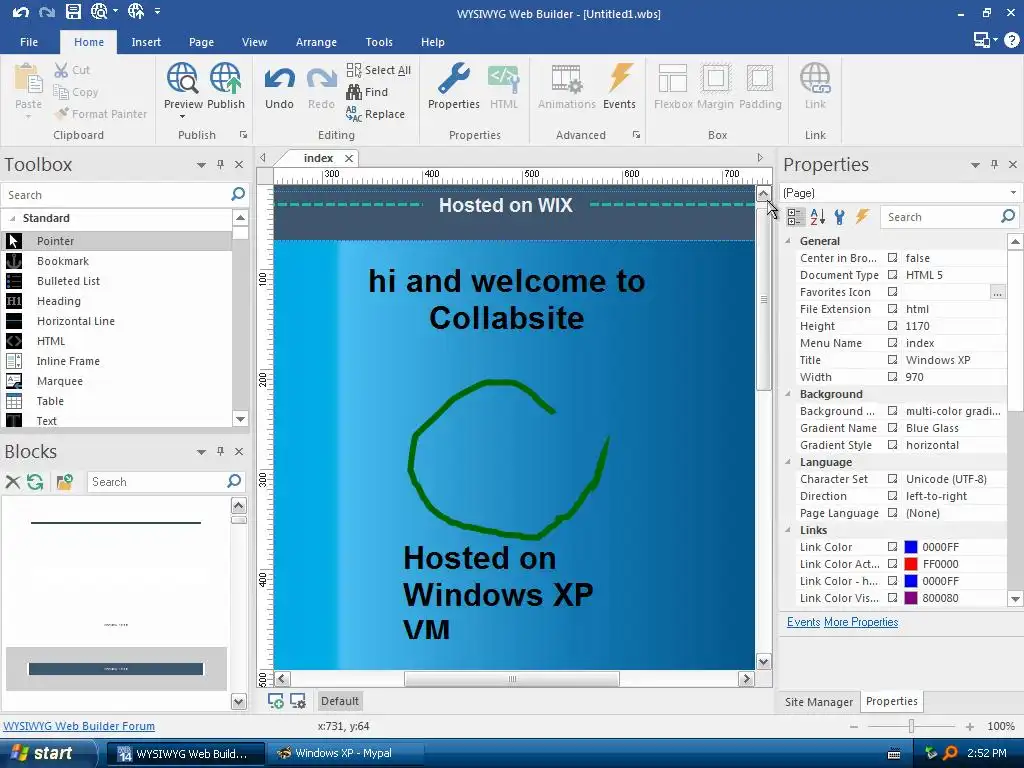This screenshot has width=1024, height=768.
Task: Switch to the Insert ribbon tab
Action: coord(146,42)
